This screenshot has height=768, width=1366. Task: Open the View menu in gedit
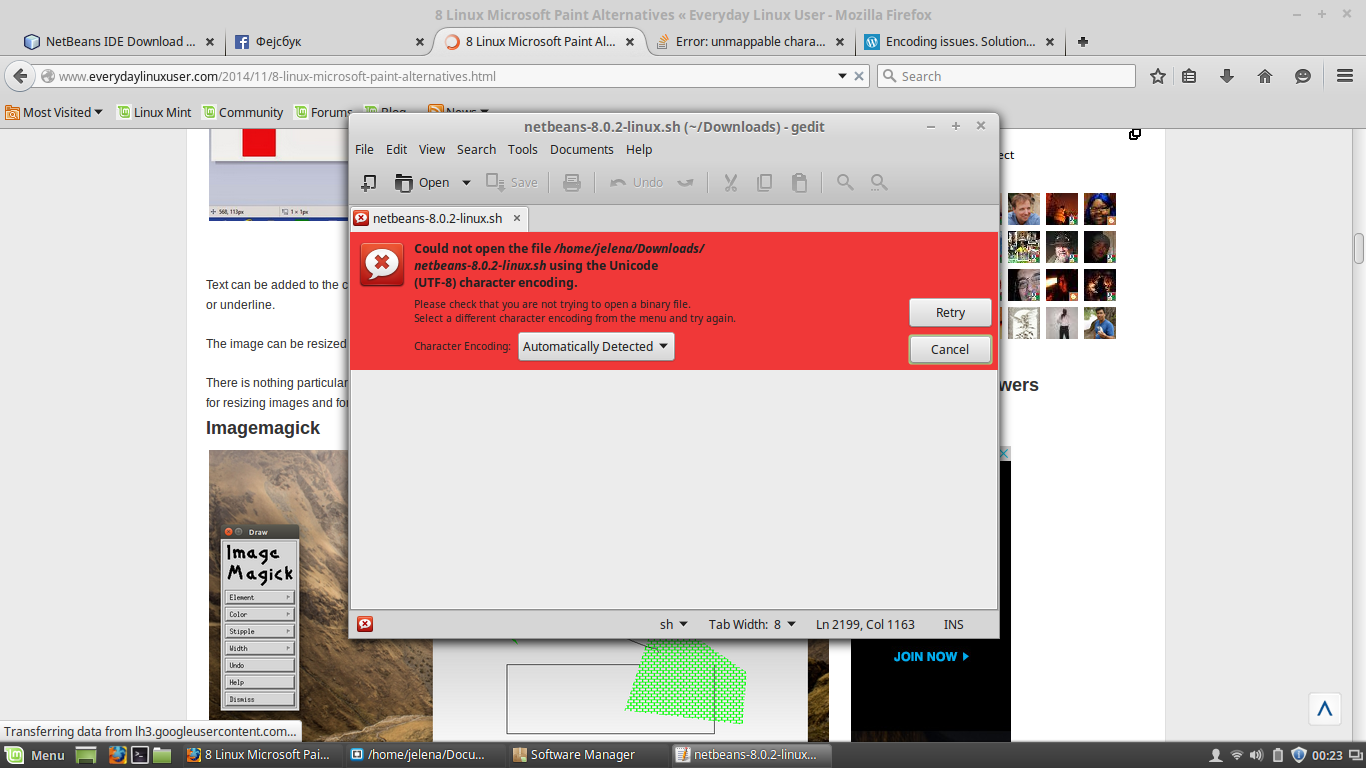coord(432,149)
